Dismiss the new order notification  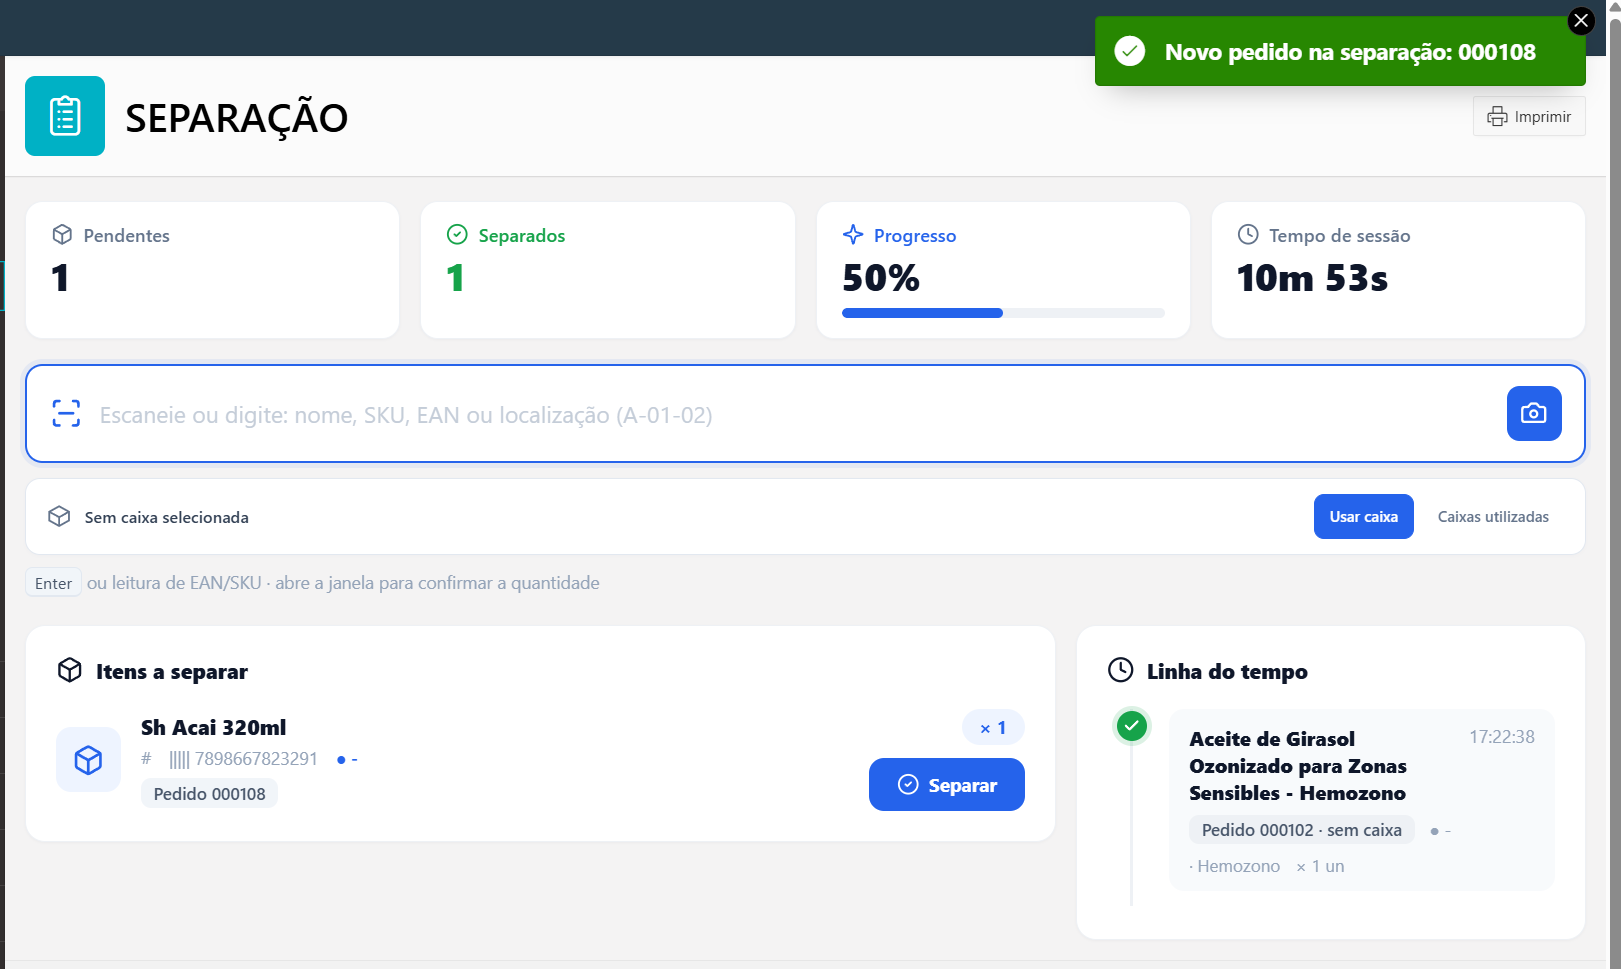(1580, 21)
